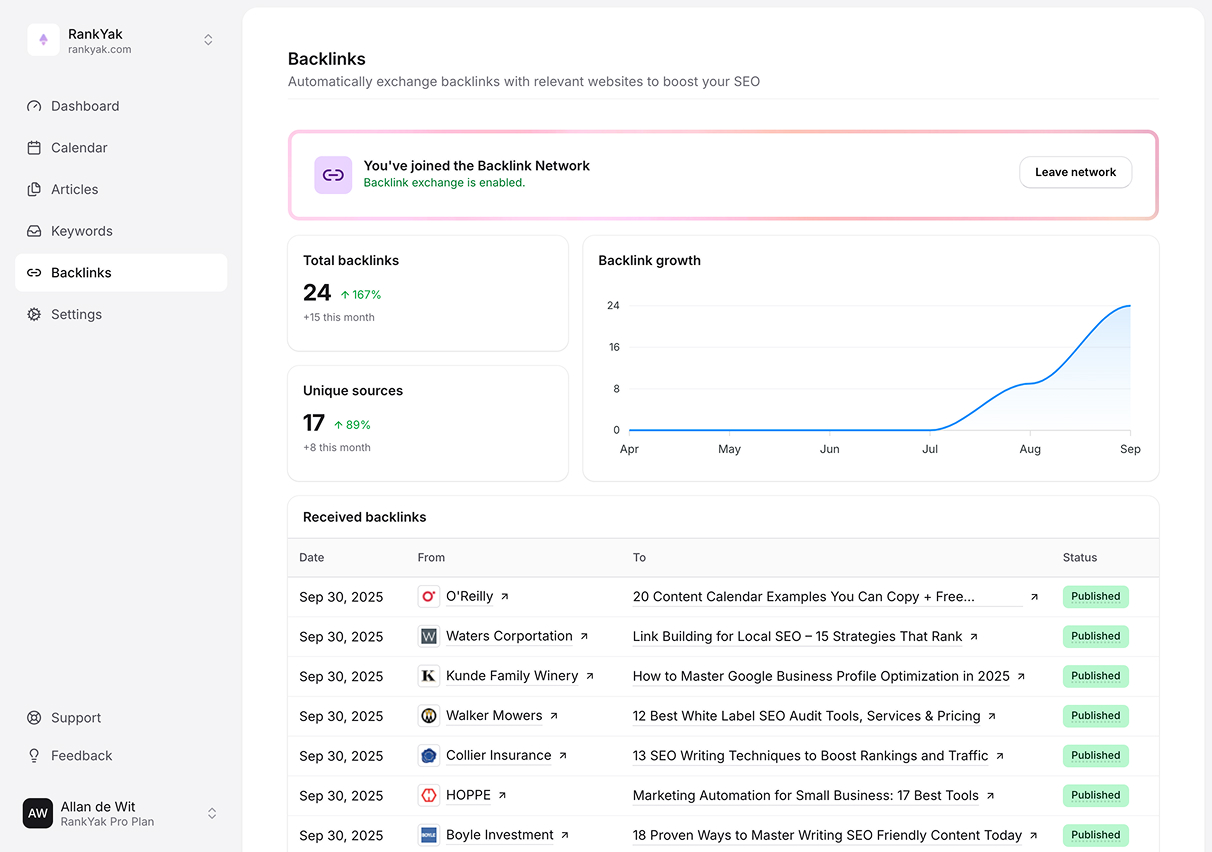Open the Support link
Image resolution: width=1212 pixels, height=852 pixels.
76,718
